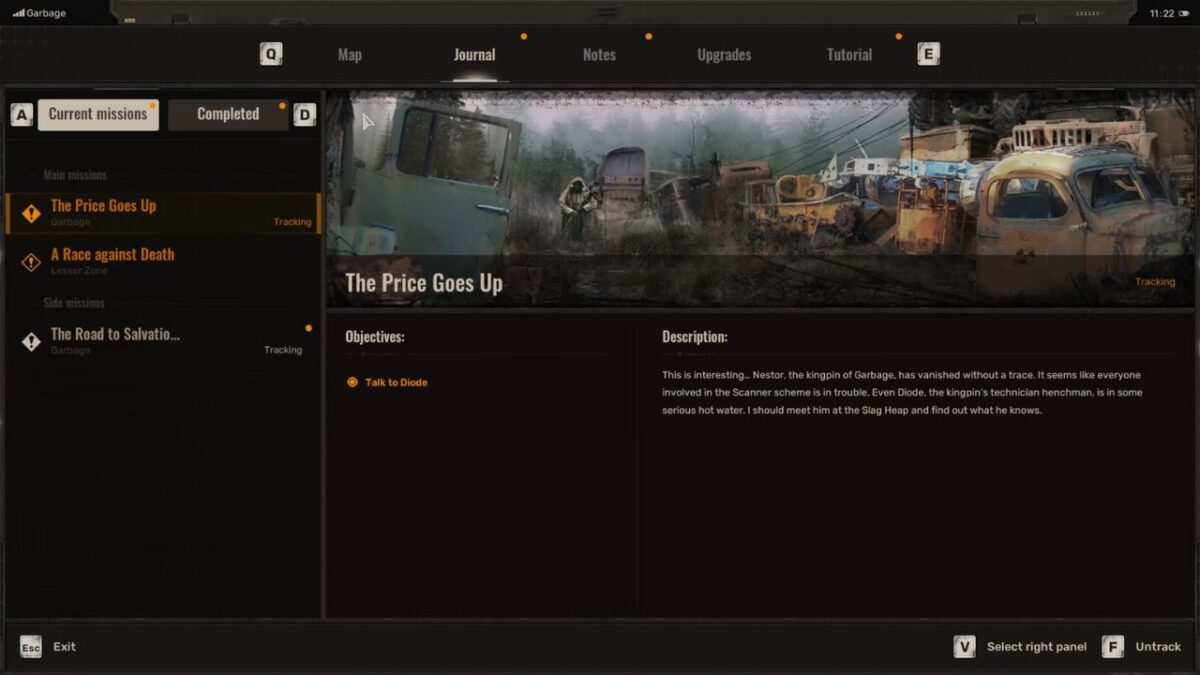Click Select right panel

tap(1035, 646)
